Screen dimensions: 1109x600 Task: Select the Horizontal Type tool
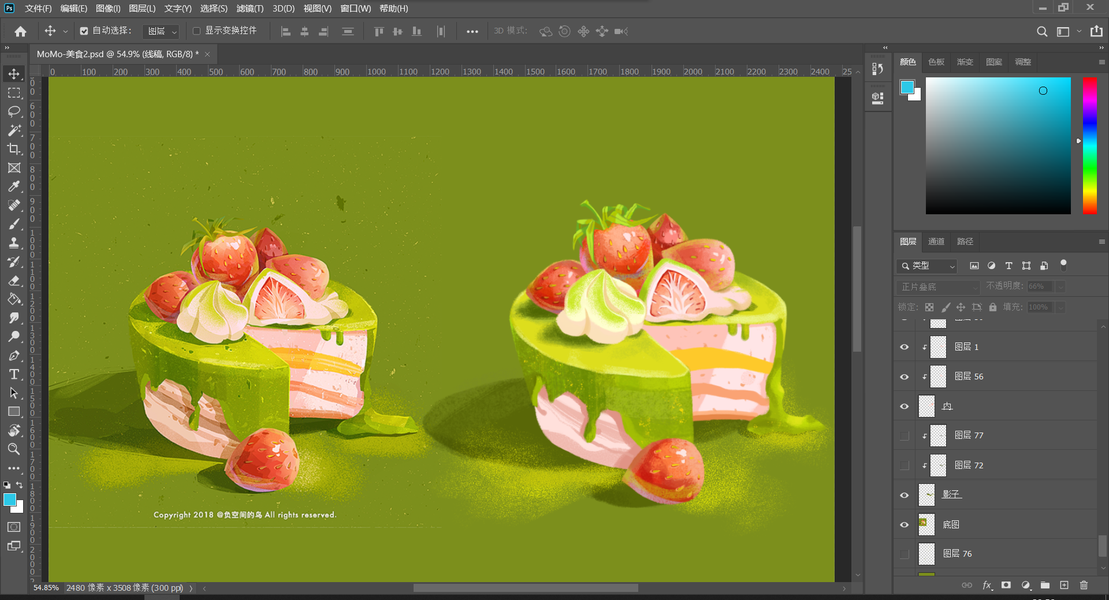pyautogui.click(x=13, y=374)
